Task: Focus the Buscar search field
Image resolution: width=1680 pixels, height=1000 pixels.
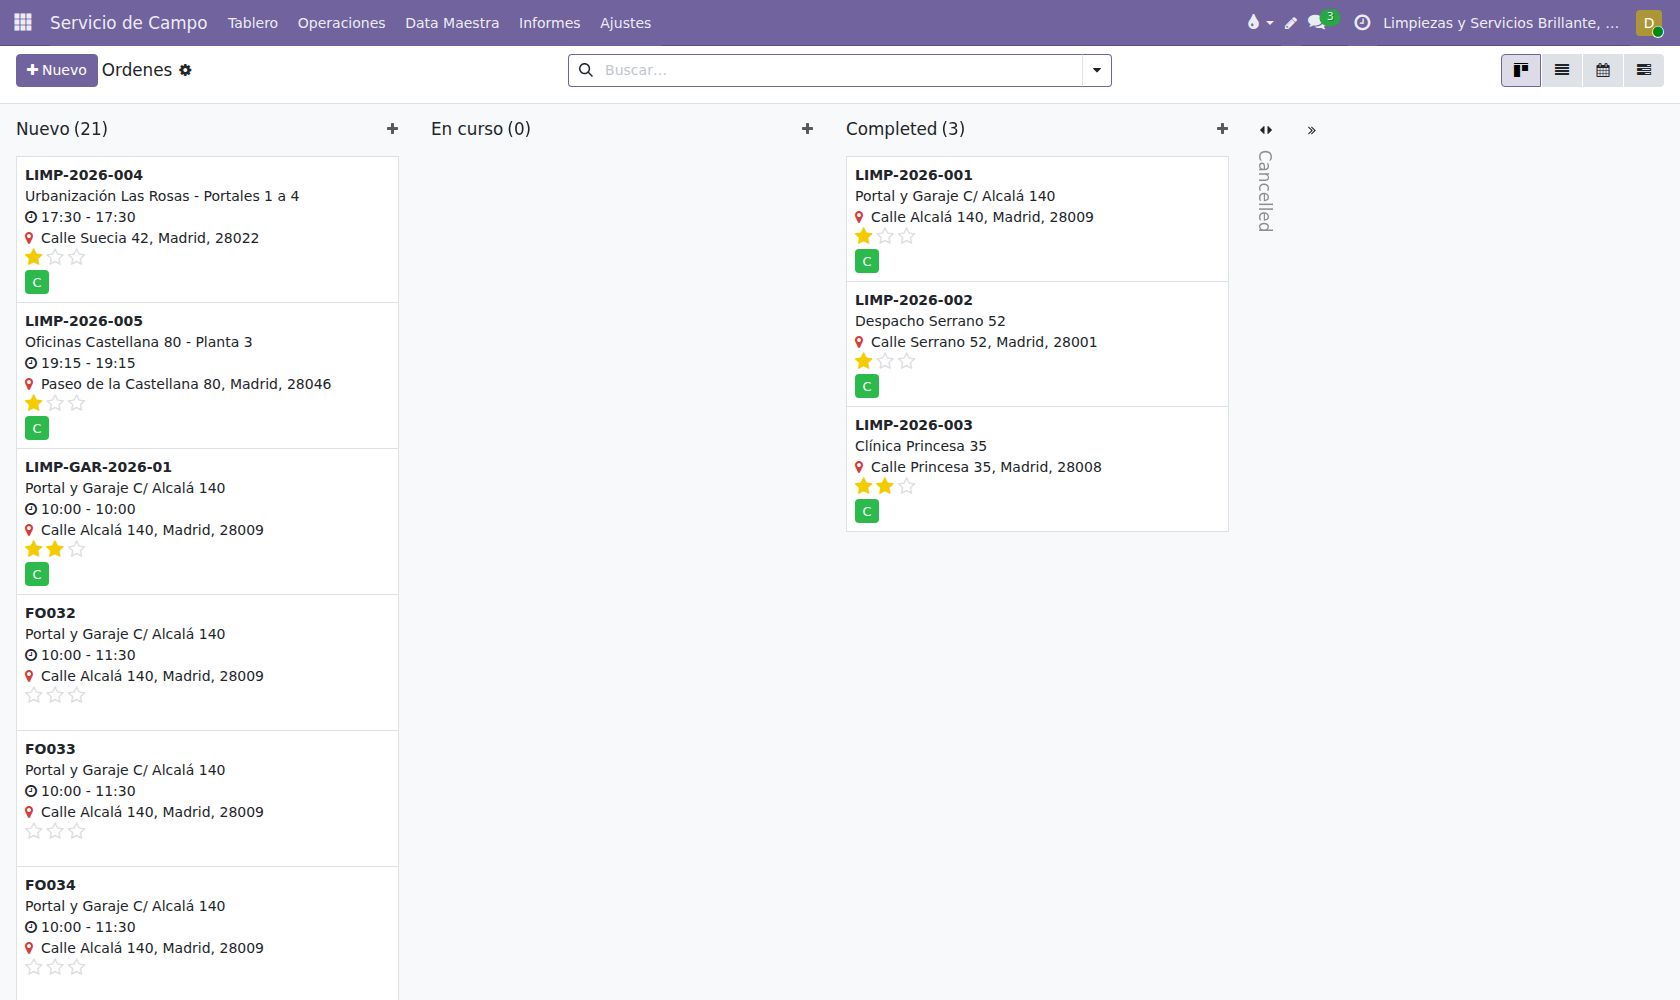Action: pos(840,70)
